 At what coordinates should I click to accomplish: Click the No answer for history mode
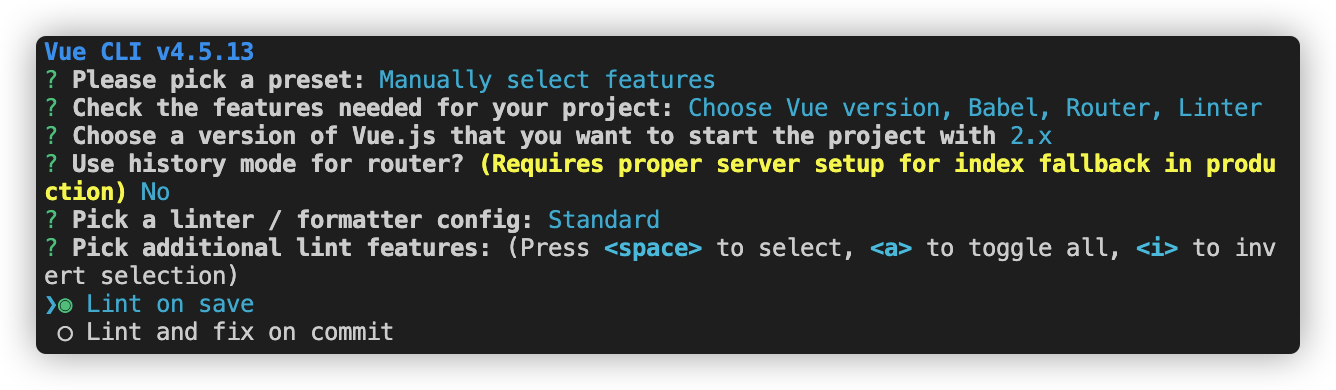pyautogui.click(x=155, y=192)
